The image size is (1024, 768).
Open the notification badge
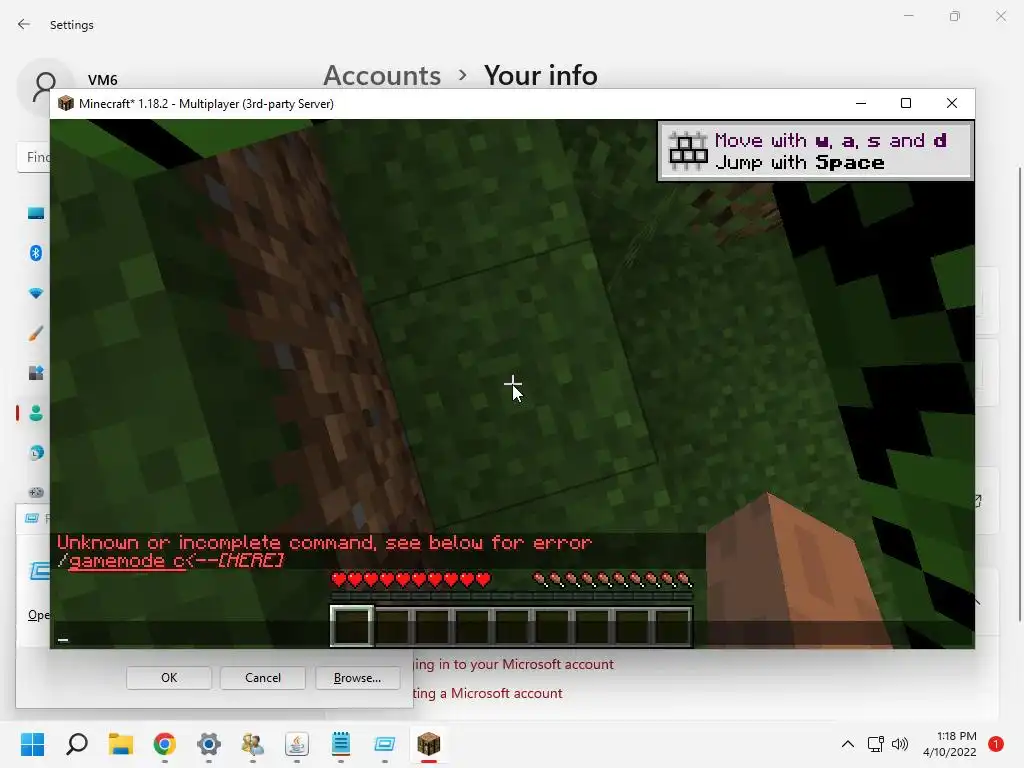996,744
